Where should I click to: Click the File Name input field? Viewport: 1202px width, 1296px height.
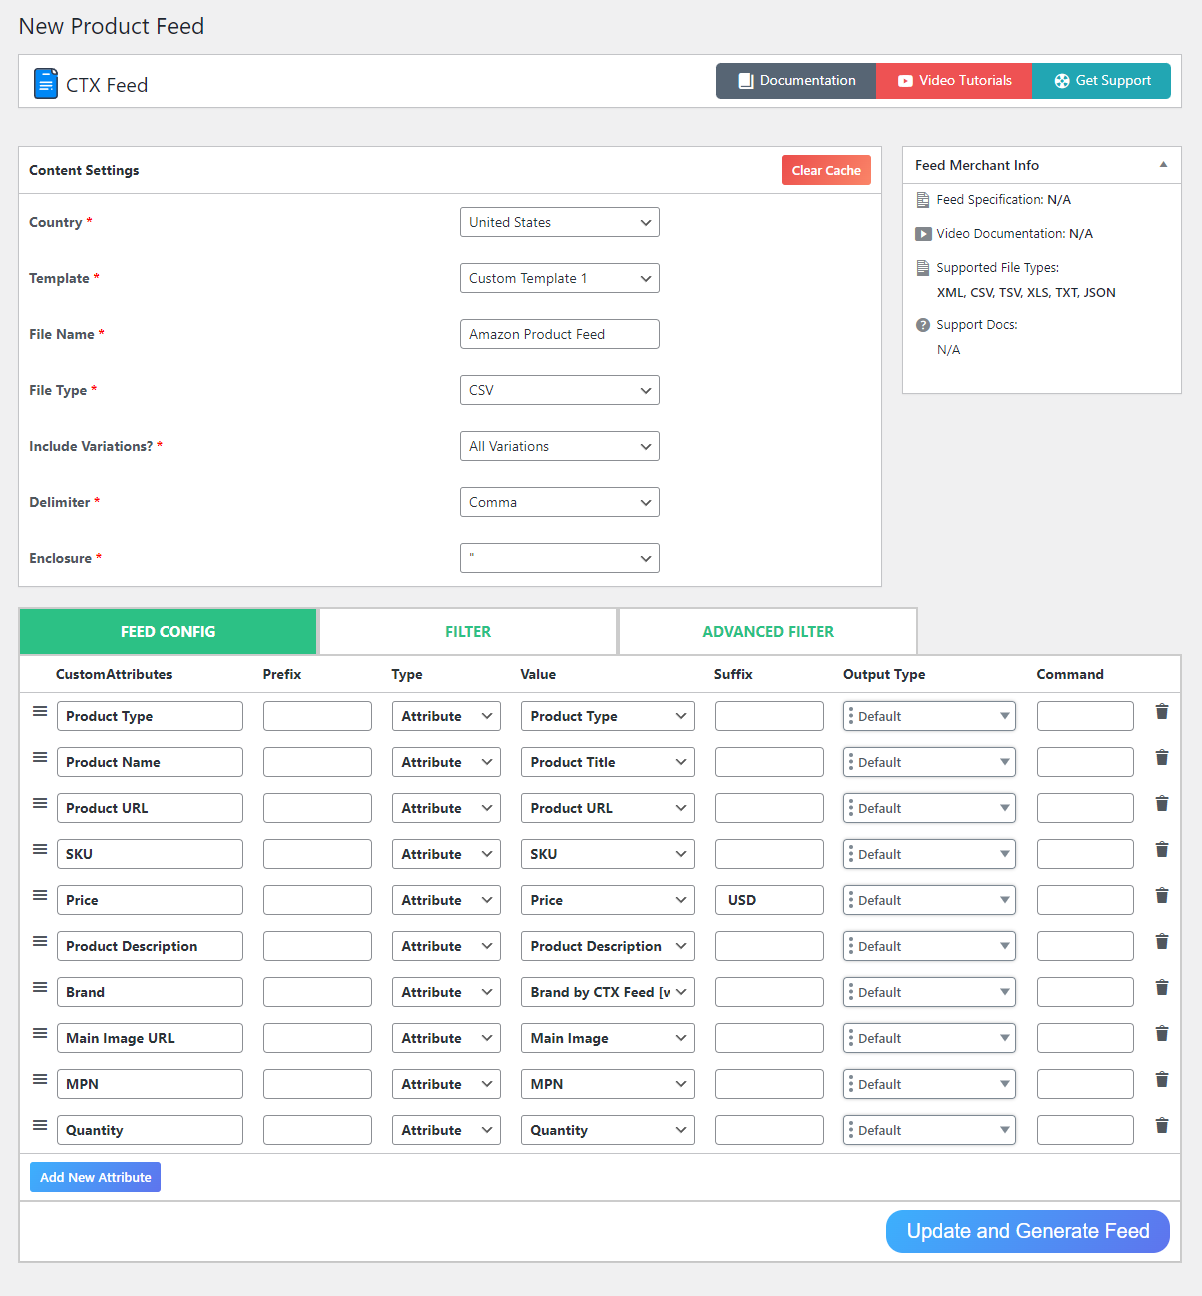pyautogui.click(x=560, y=334)
